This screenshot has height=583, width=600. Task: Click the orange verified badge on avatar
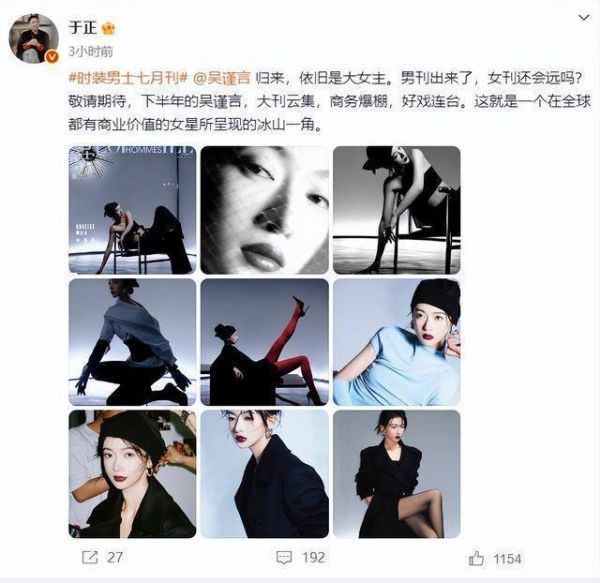click(x=52, y=57)
